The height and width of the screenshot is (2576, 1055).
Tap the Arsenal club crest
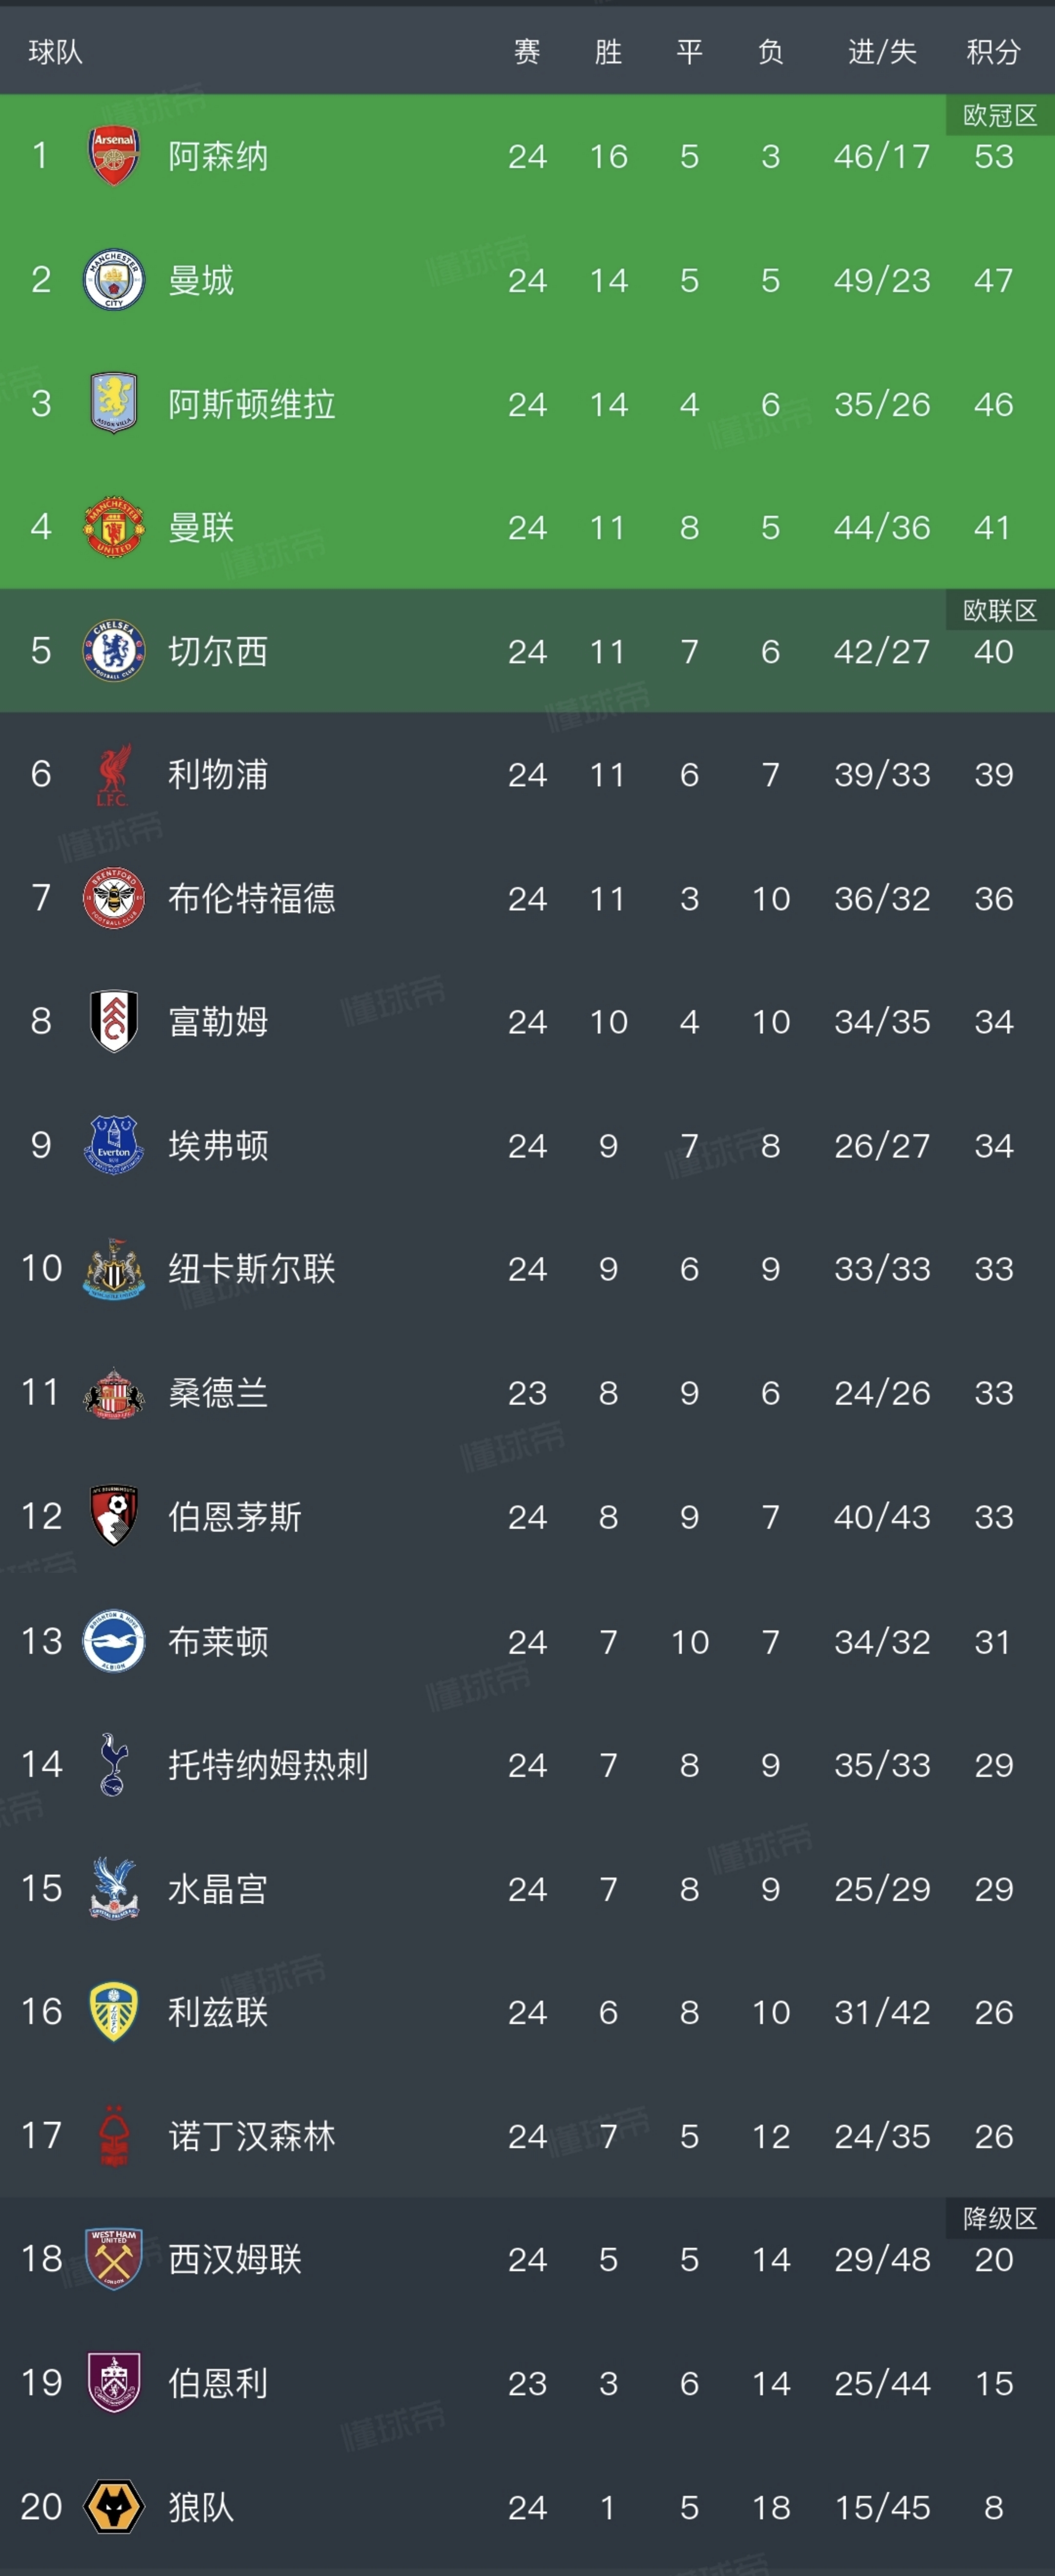[114, 156]
